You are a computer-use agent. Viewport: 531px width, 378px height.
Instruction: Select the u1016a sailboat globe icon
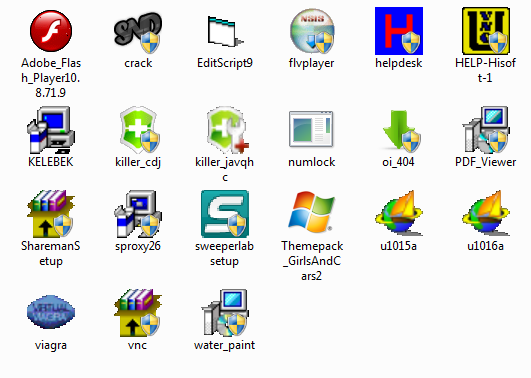point(486,213)
